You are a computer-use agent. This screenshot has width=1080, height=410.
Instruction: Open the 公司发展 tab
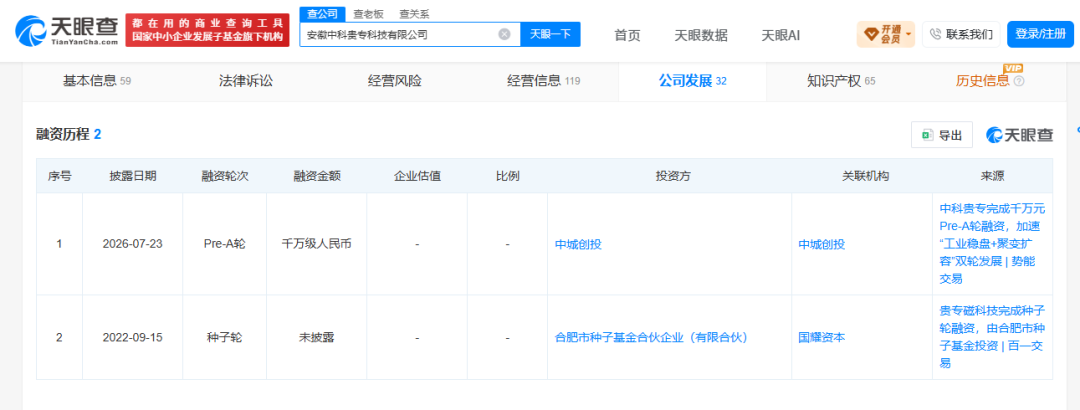click(x=692, y=81)
